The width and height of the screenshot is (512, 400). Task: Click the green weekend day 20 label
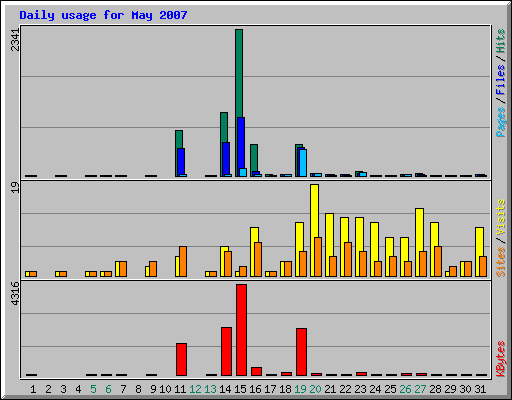pos(315,389)
